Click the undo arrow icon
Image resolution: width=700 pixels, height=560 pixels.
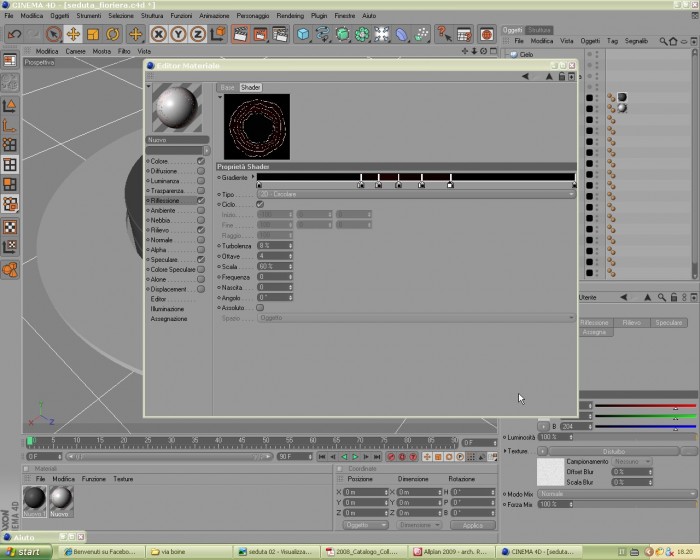click(14, 34)
